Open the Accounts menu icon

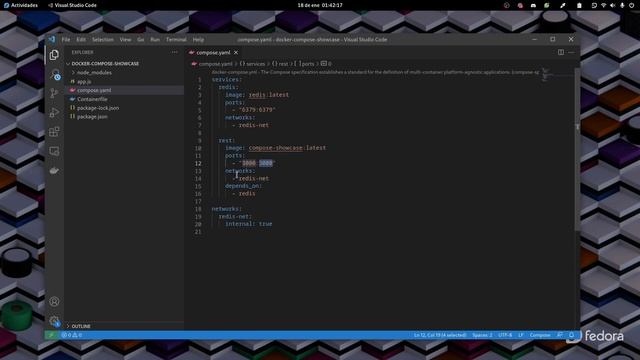coord(54,302)
